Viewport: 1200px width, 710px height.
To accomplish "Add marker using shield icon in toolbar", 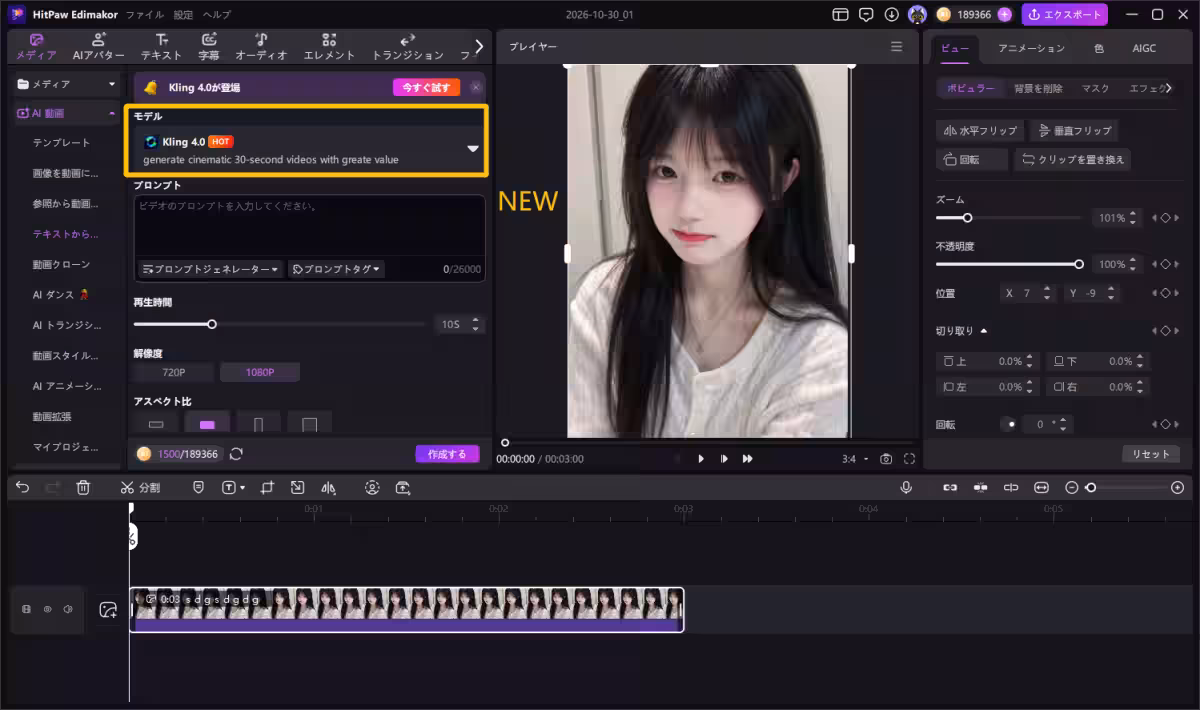I will pyautogui.click(x=198, y=487).
